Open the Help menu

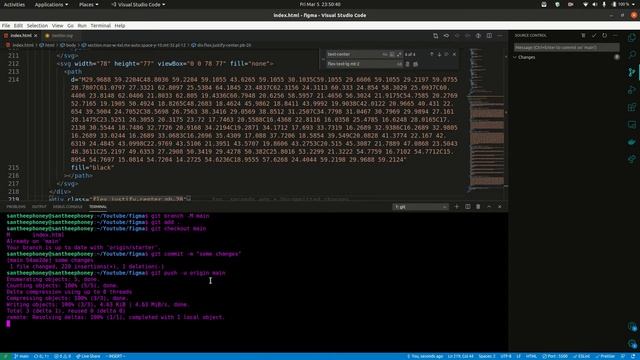120,26
